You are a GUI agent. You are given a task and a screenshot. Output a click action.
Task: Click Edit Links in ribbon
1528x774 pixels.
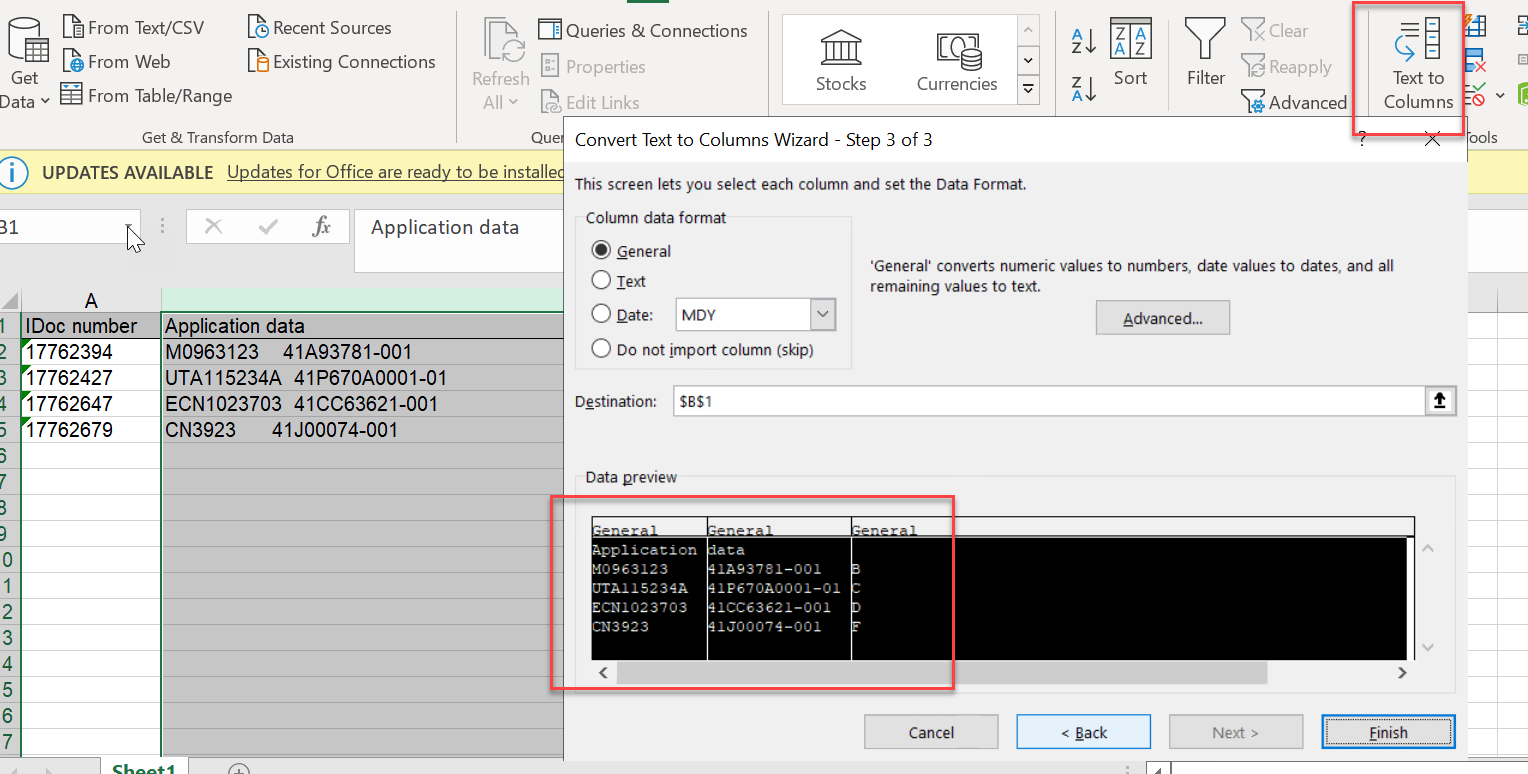pos(590,102)
